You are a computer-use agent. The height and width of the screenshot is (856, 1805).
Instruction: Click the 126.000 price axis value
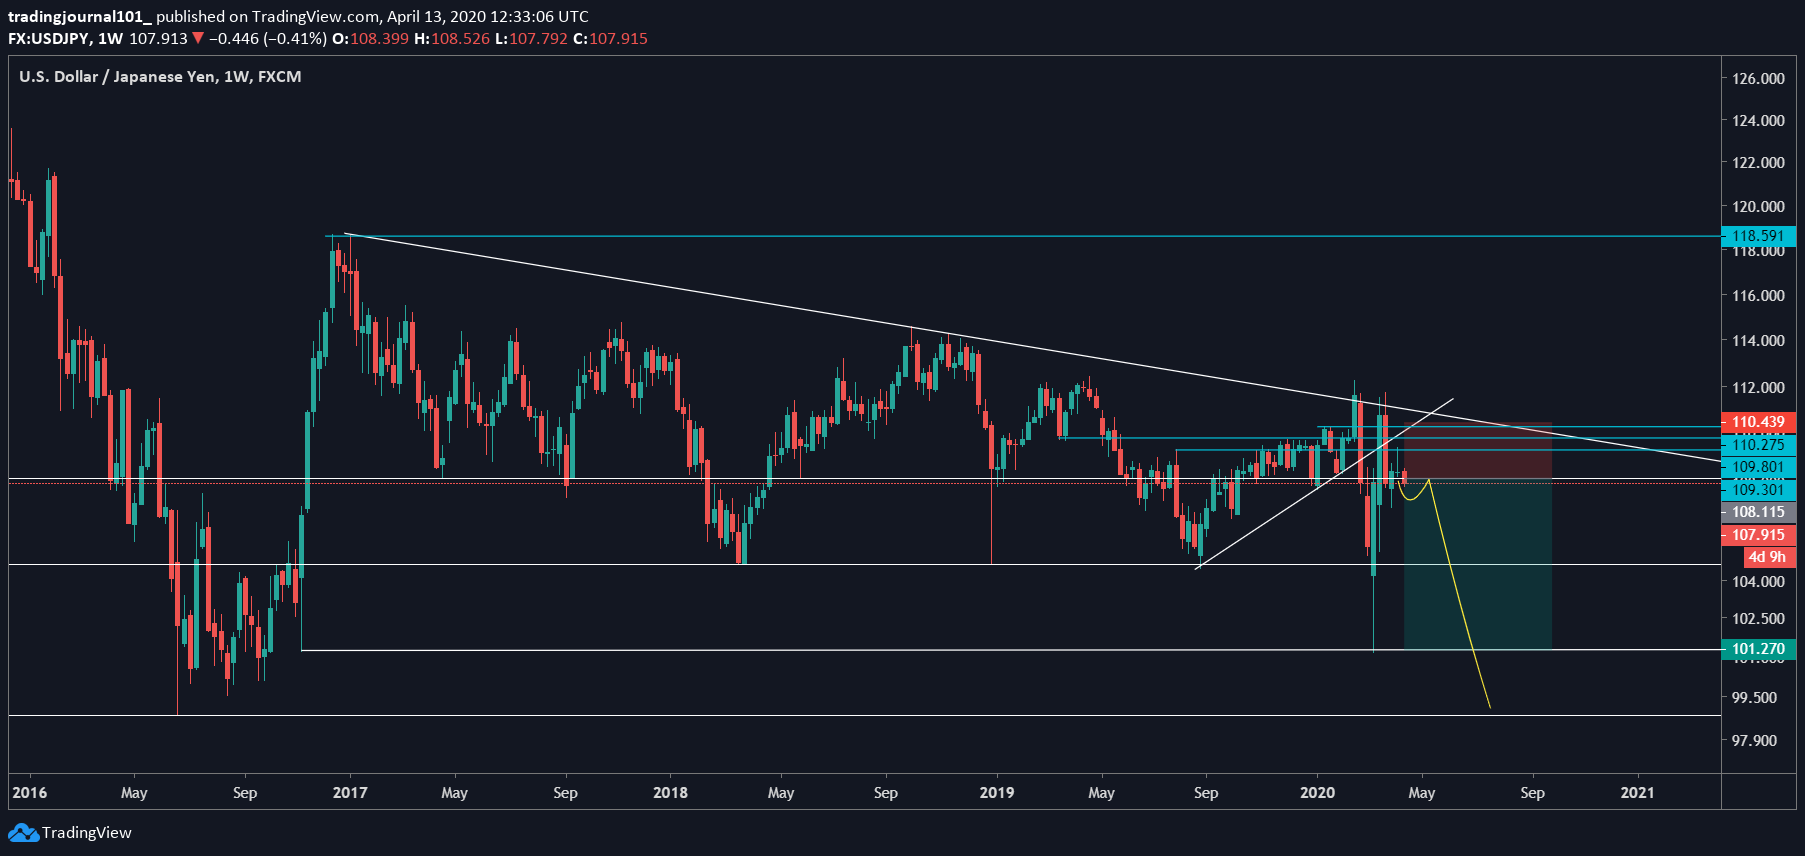[1758, 78]
